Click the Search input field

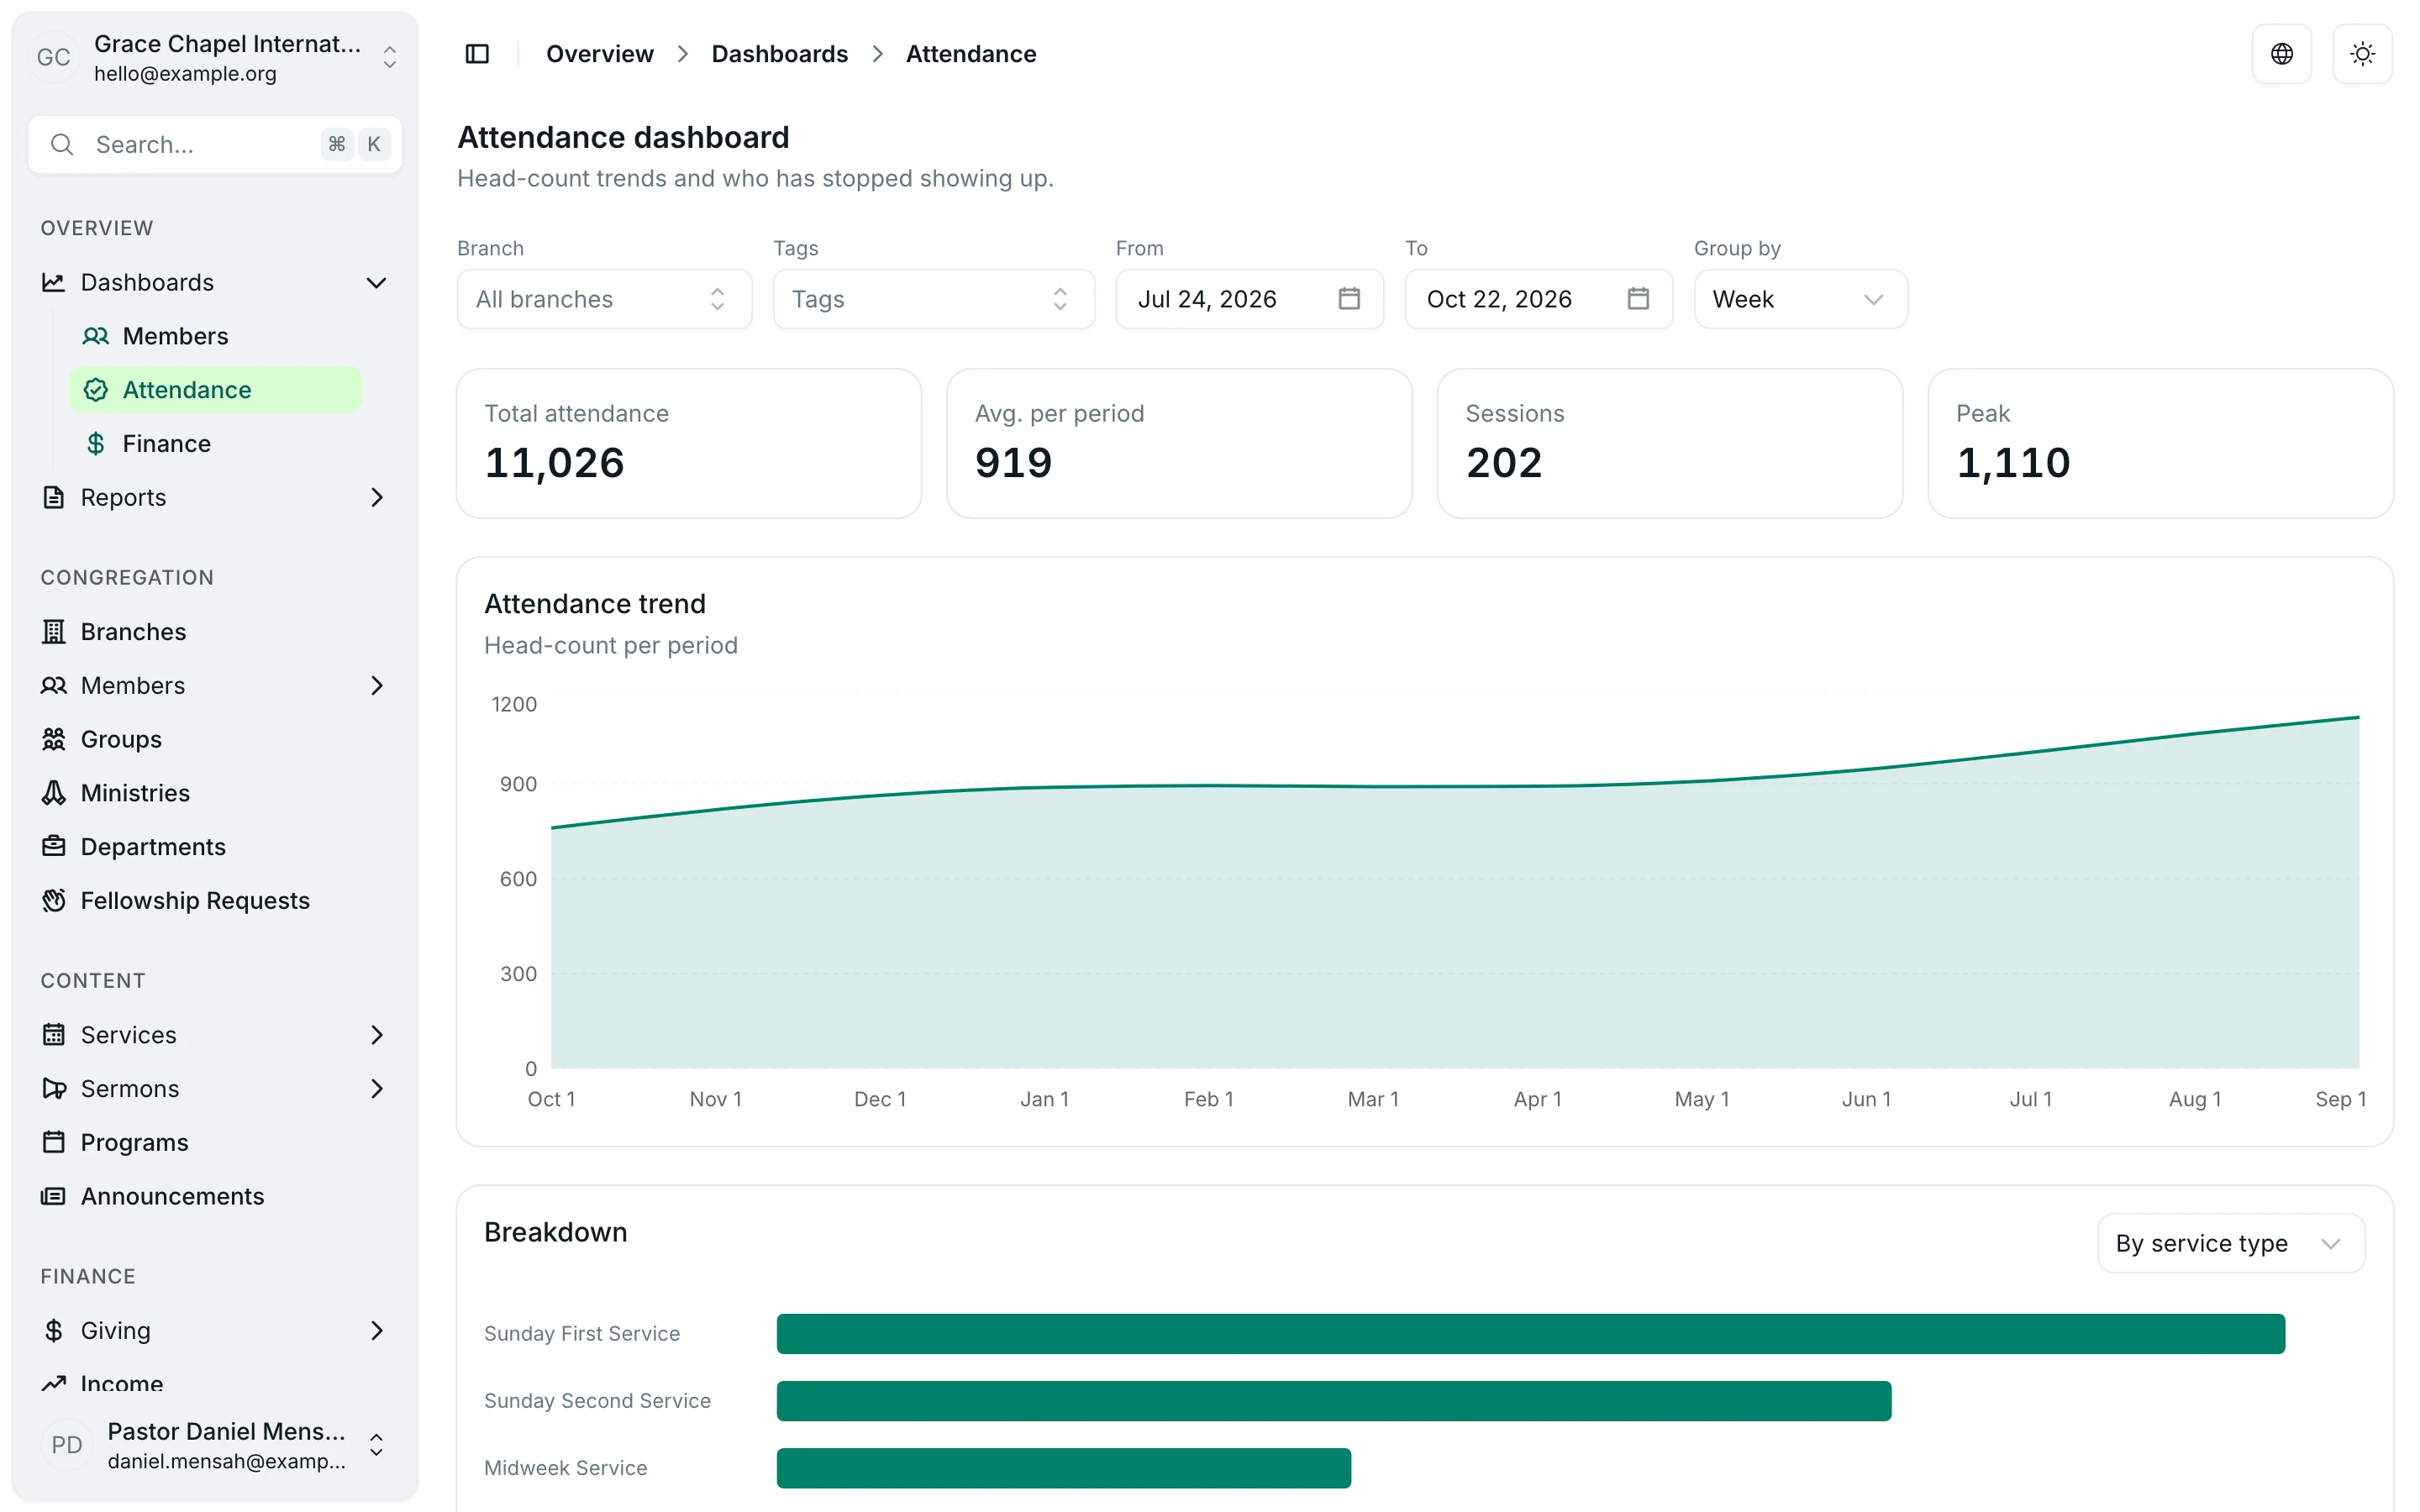[x=215, y=145]
